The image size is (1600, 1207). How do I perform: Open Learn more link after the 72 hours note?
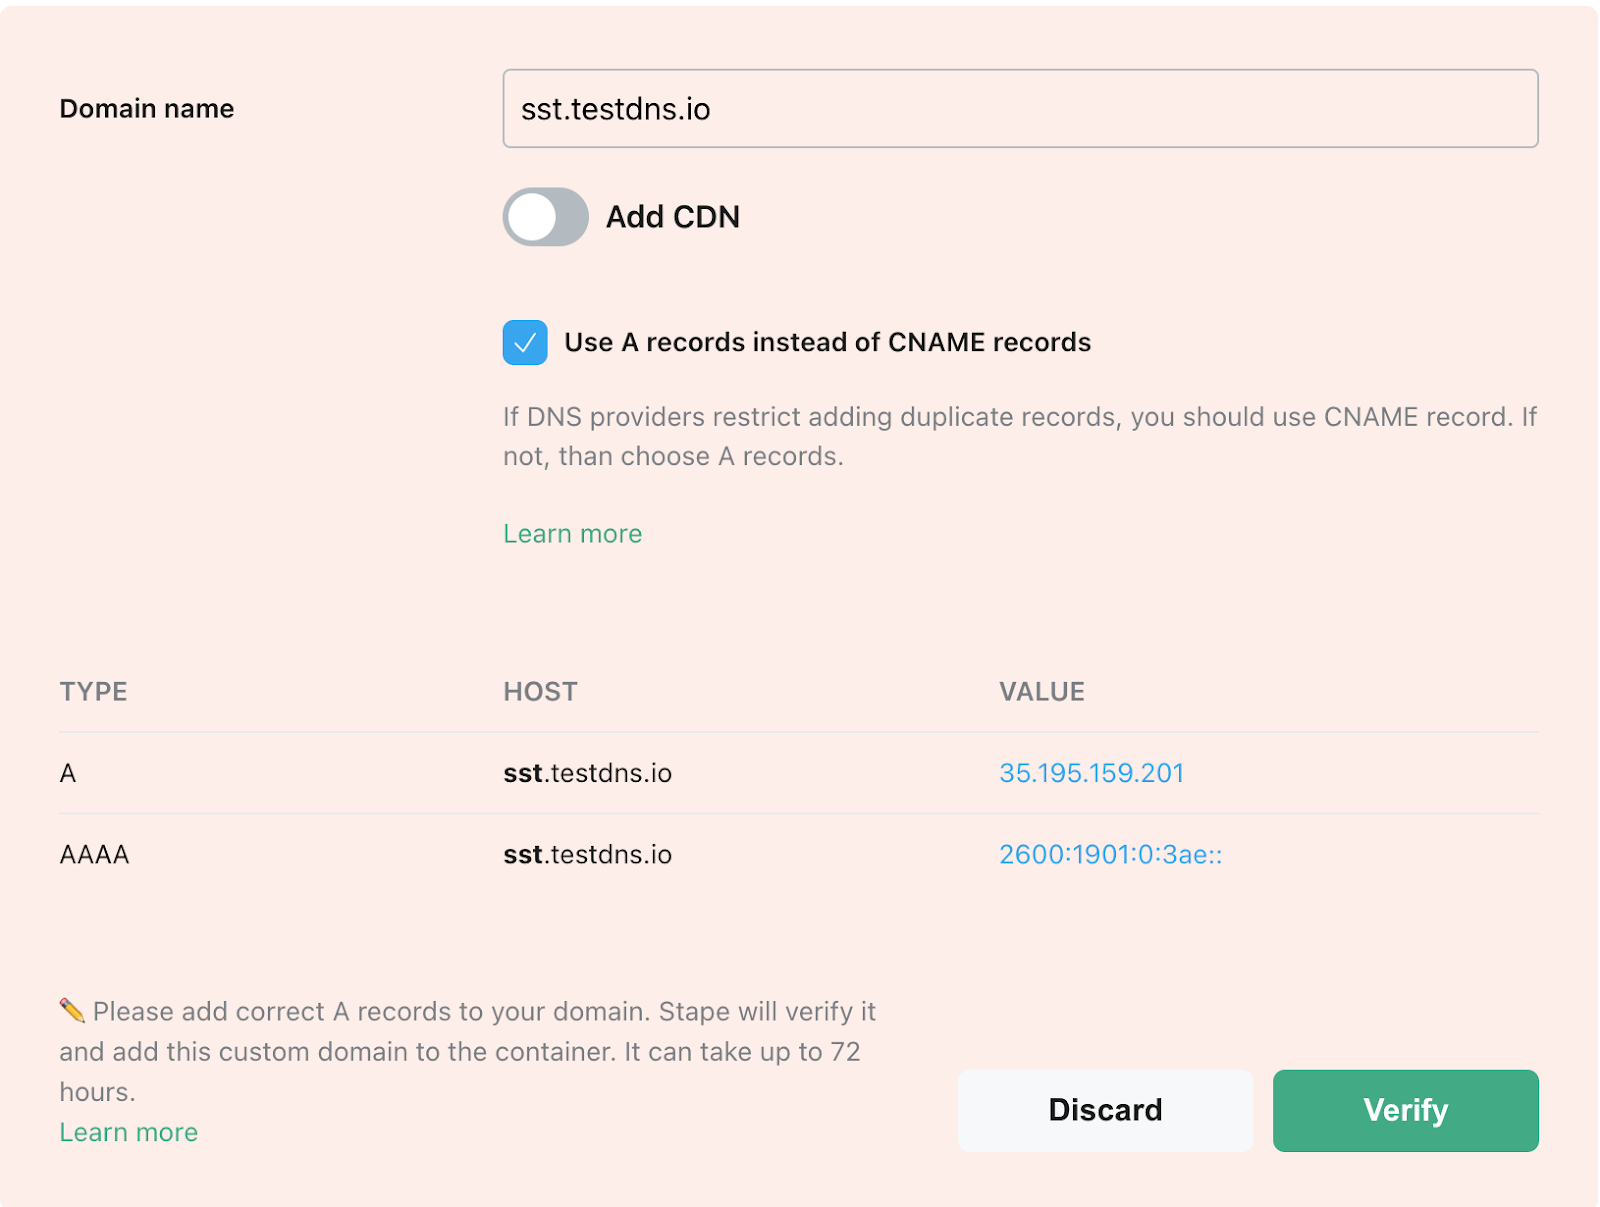coord(128,1132)
